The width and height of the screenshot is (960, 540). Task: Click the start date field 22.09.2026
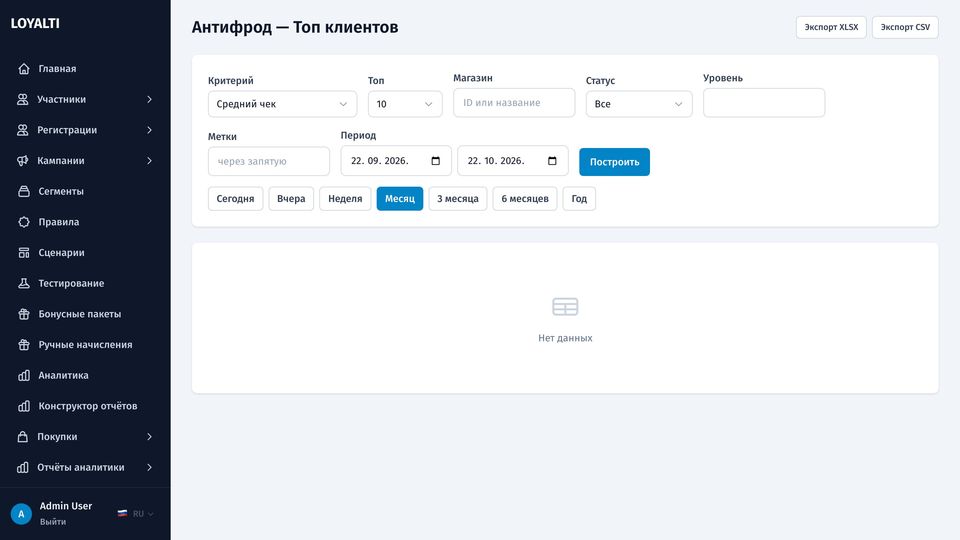(396, 160)
